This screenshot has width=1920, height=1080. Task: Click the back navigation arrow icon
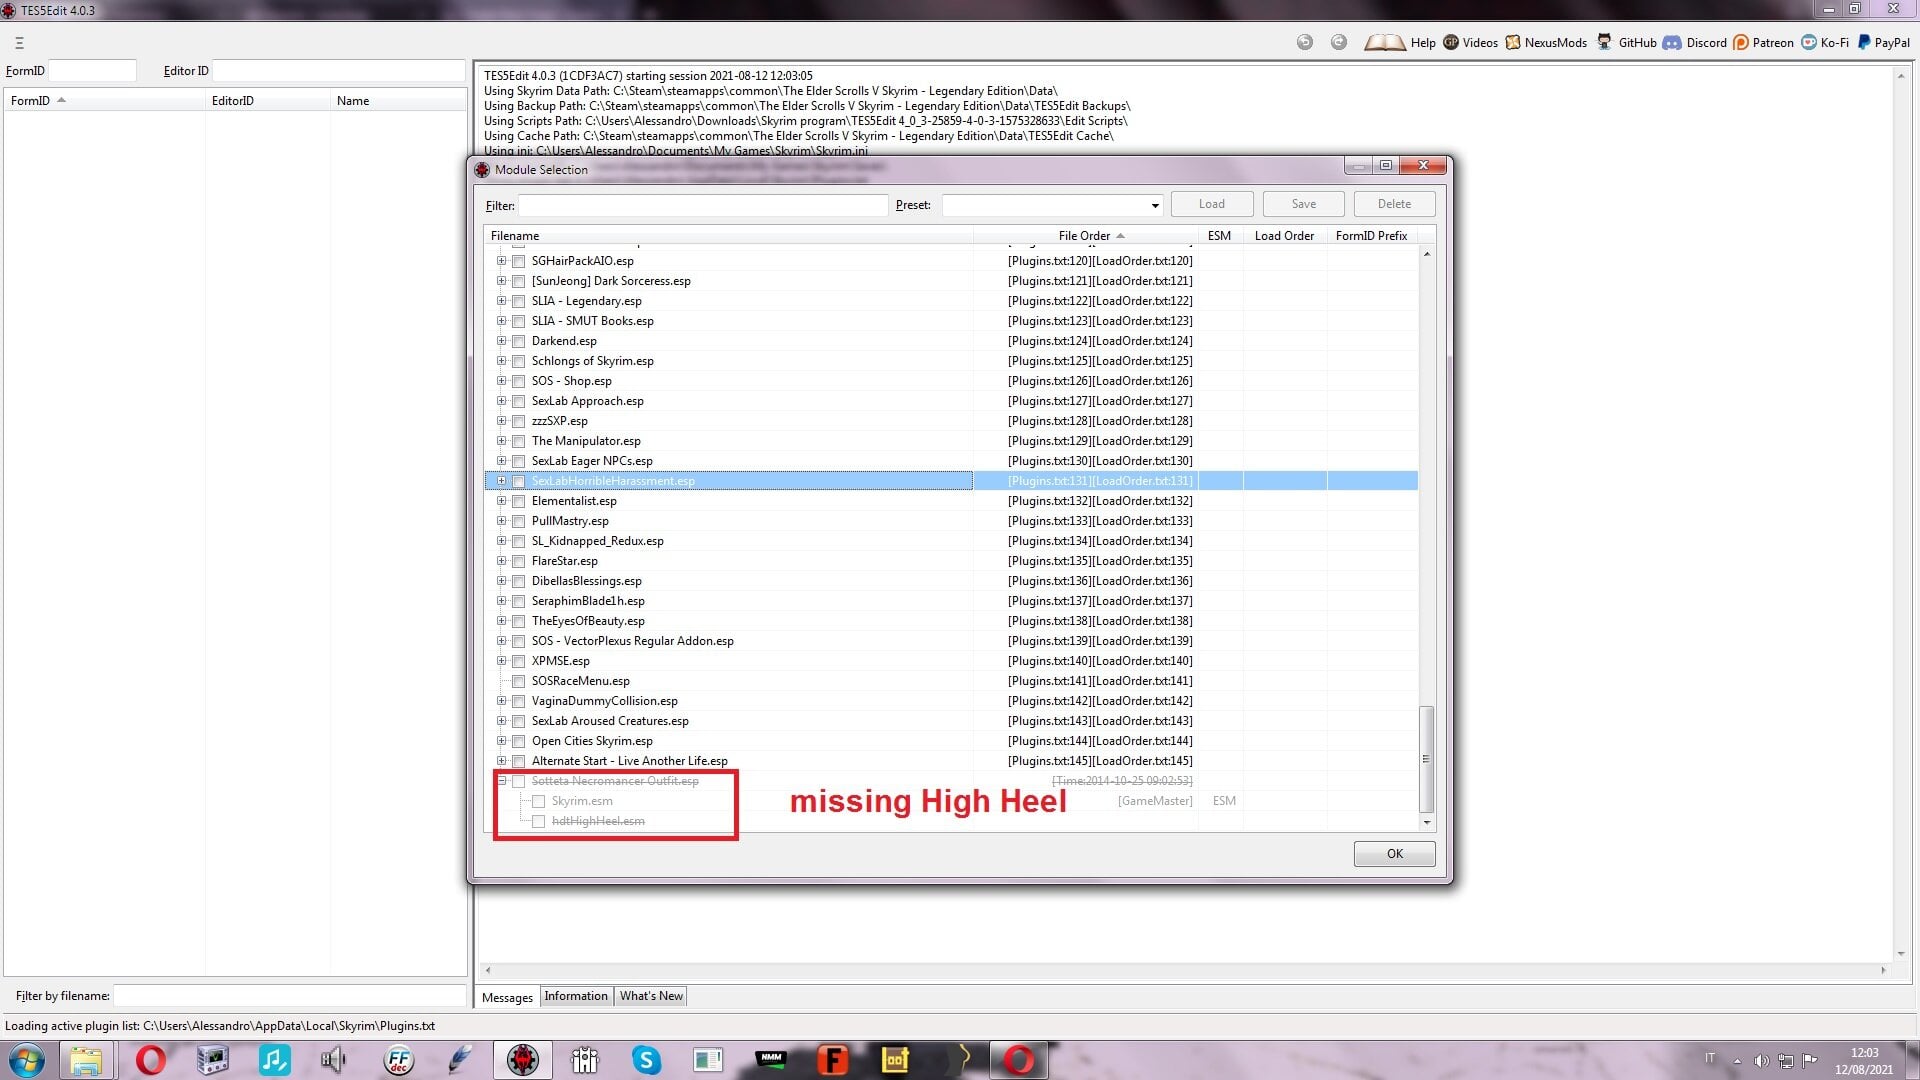[x=1304, y=42]
